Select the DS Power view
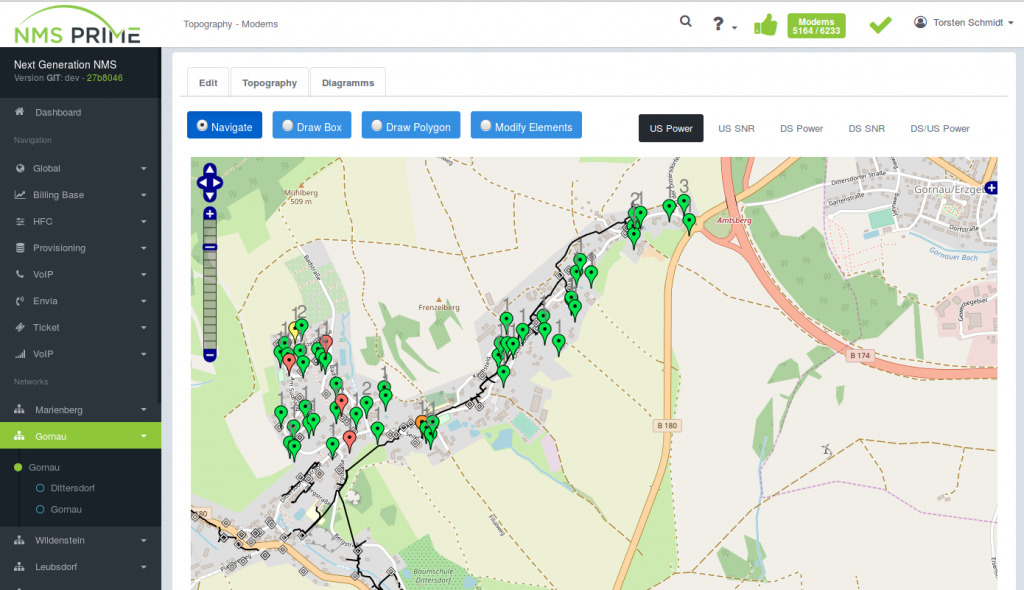Screen dimensions: 1024x590 [x=801, y=128]
